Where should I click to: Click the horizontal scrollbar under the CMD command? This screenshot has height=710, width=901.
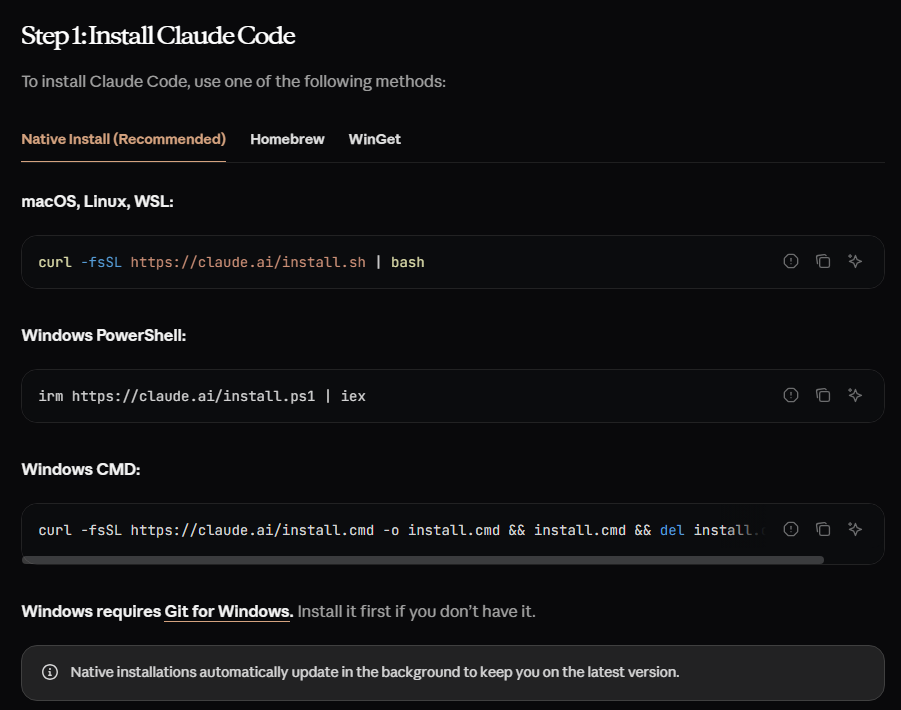point(422,559)
